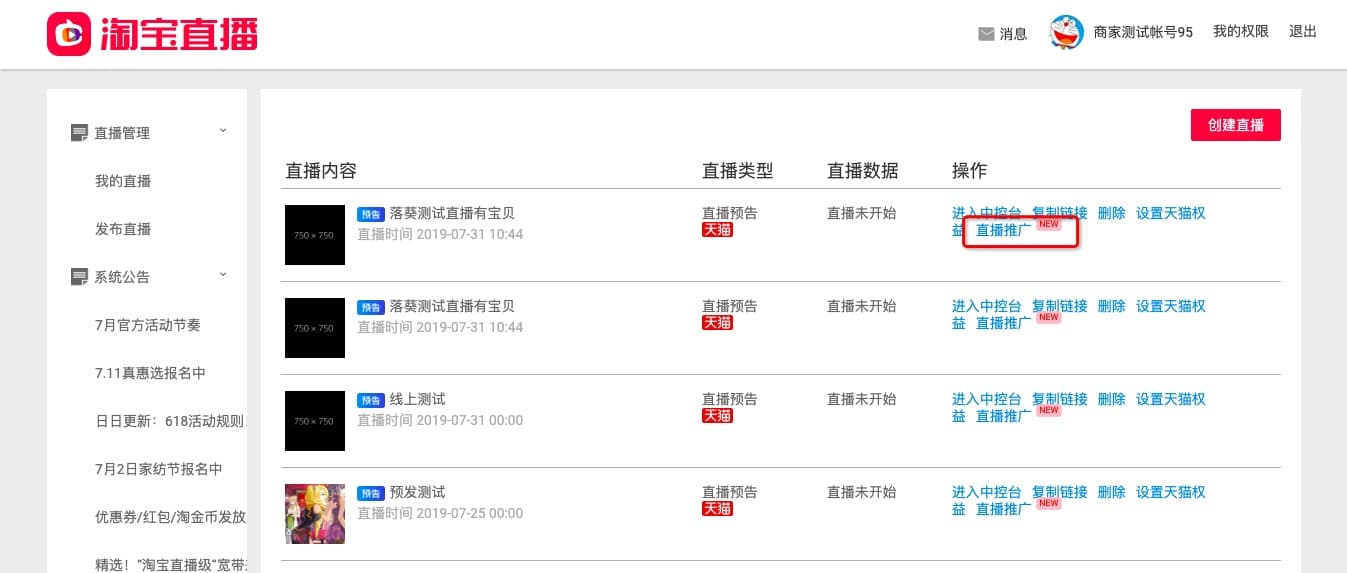Click the highlighted 直播推广 link
1347x573 pixels.
1003,230
